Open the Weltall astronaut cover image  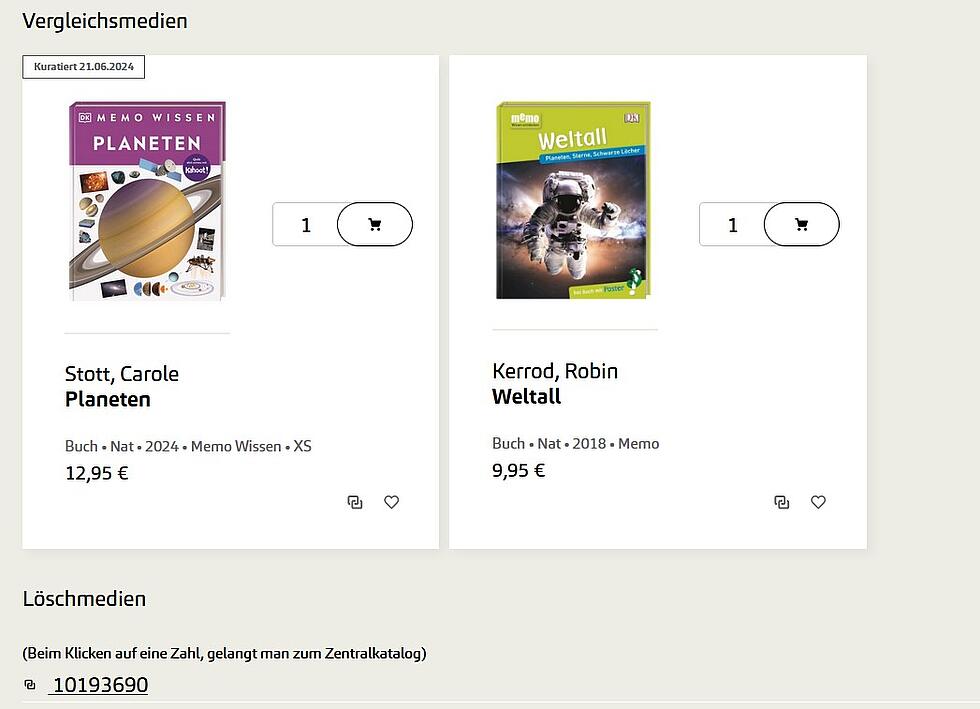pos(573,200)
